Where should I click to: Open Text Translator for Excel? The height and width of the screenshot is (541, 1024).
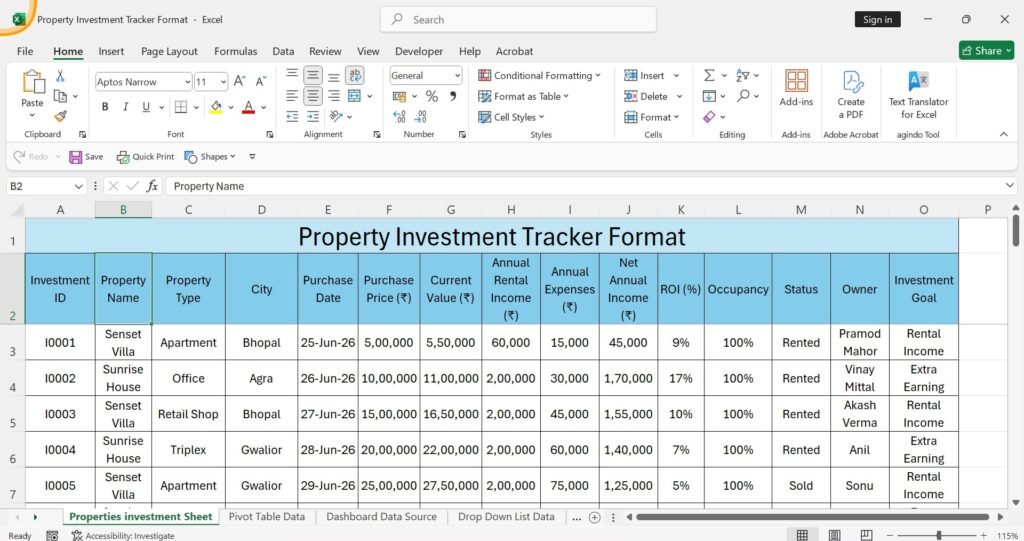[x=918, y=82]
